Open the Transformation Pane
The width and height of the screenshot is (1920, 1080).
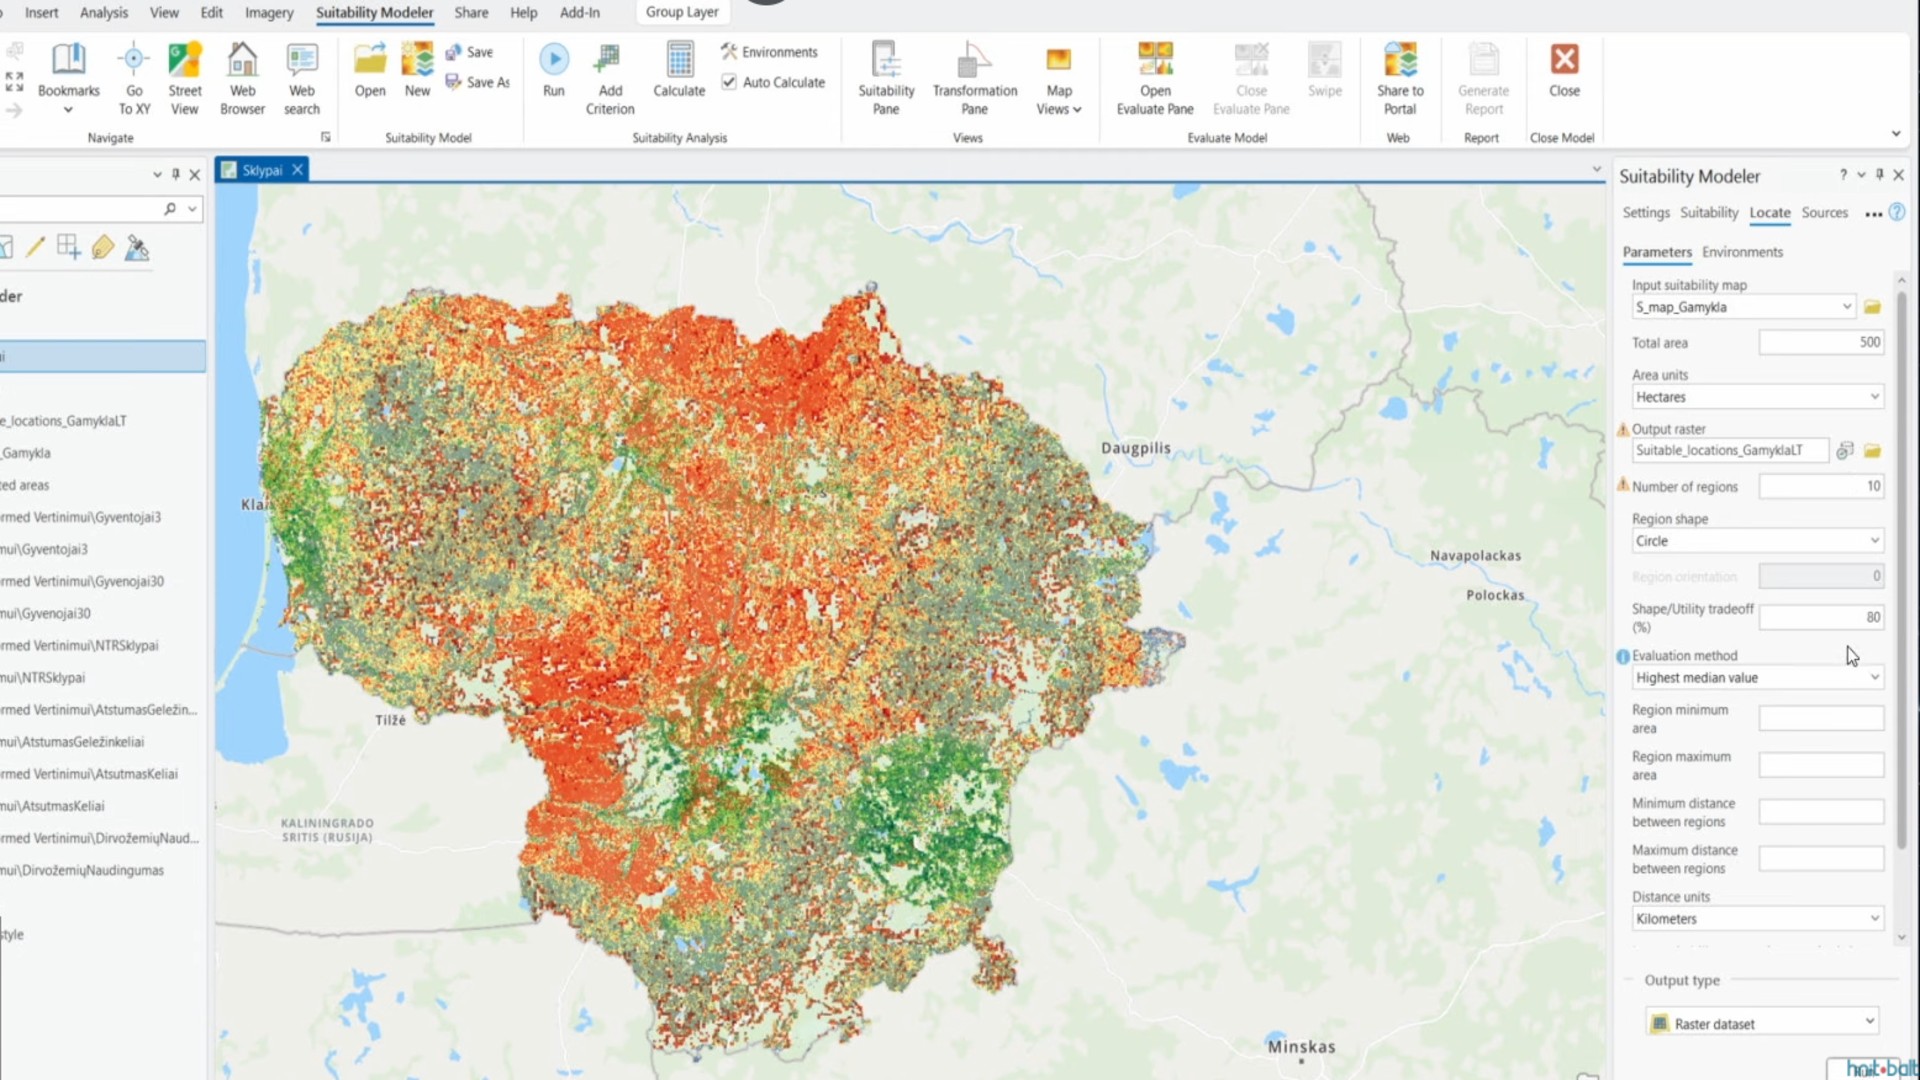click(x=974, y=61)
